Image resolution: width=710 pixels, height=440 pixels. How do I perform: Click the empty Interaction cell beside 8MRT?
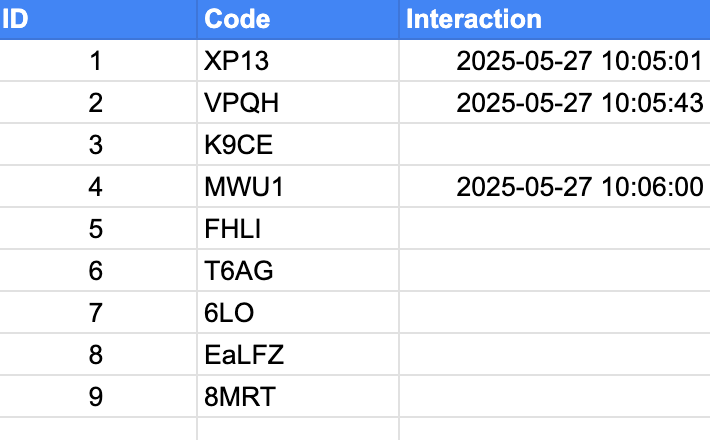pyautogui.click(x=555, y=396)
